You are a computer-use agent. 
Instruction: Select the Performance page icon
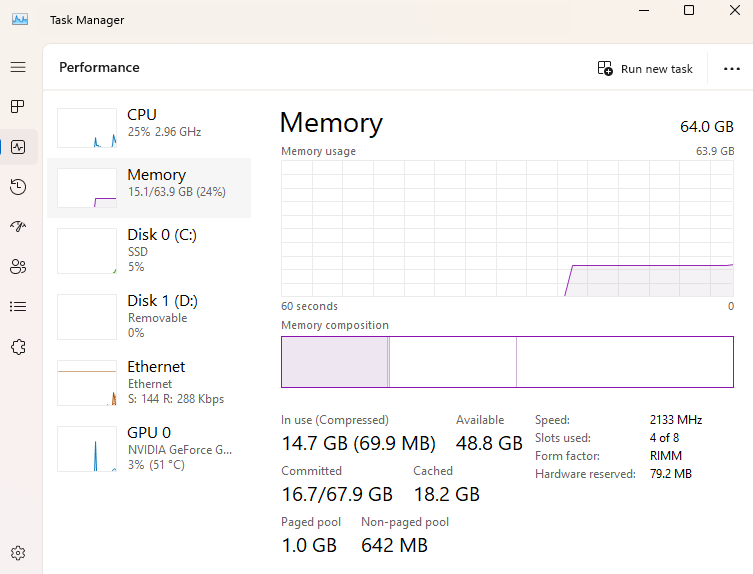[x=18, y=147]
